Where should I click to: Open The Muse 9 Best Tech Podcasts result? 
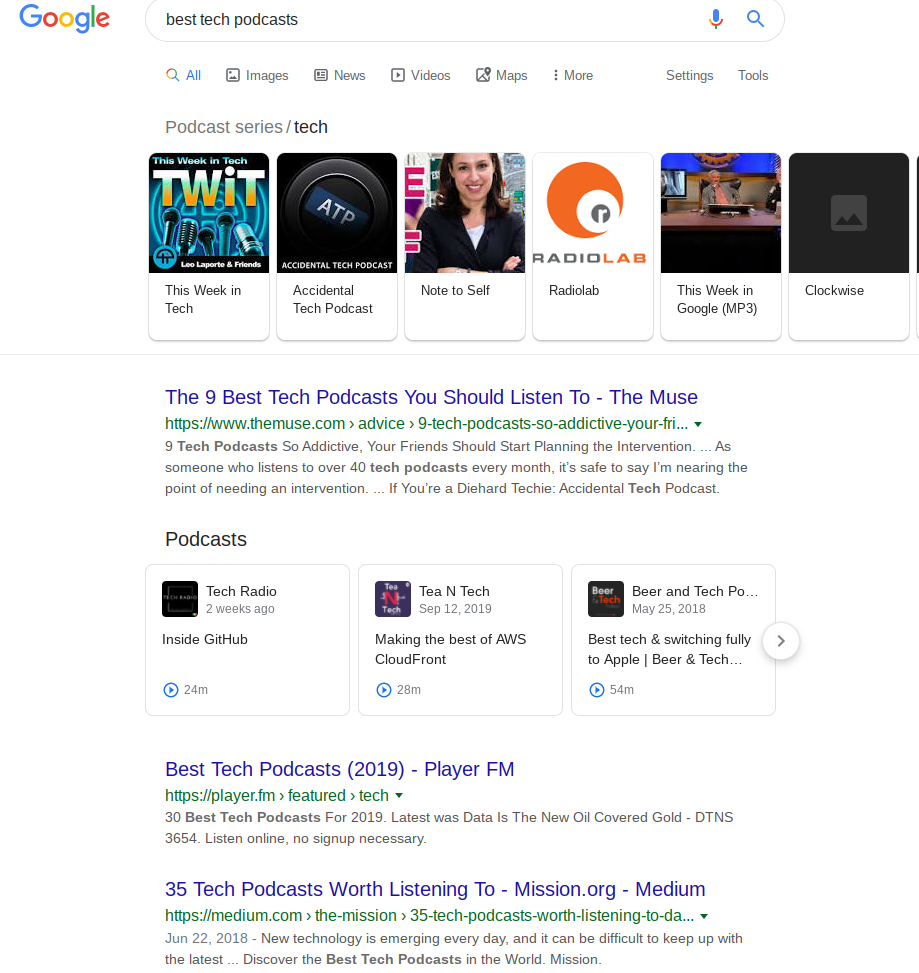(431, 397)
